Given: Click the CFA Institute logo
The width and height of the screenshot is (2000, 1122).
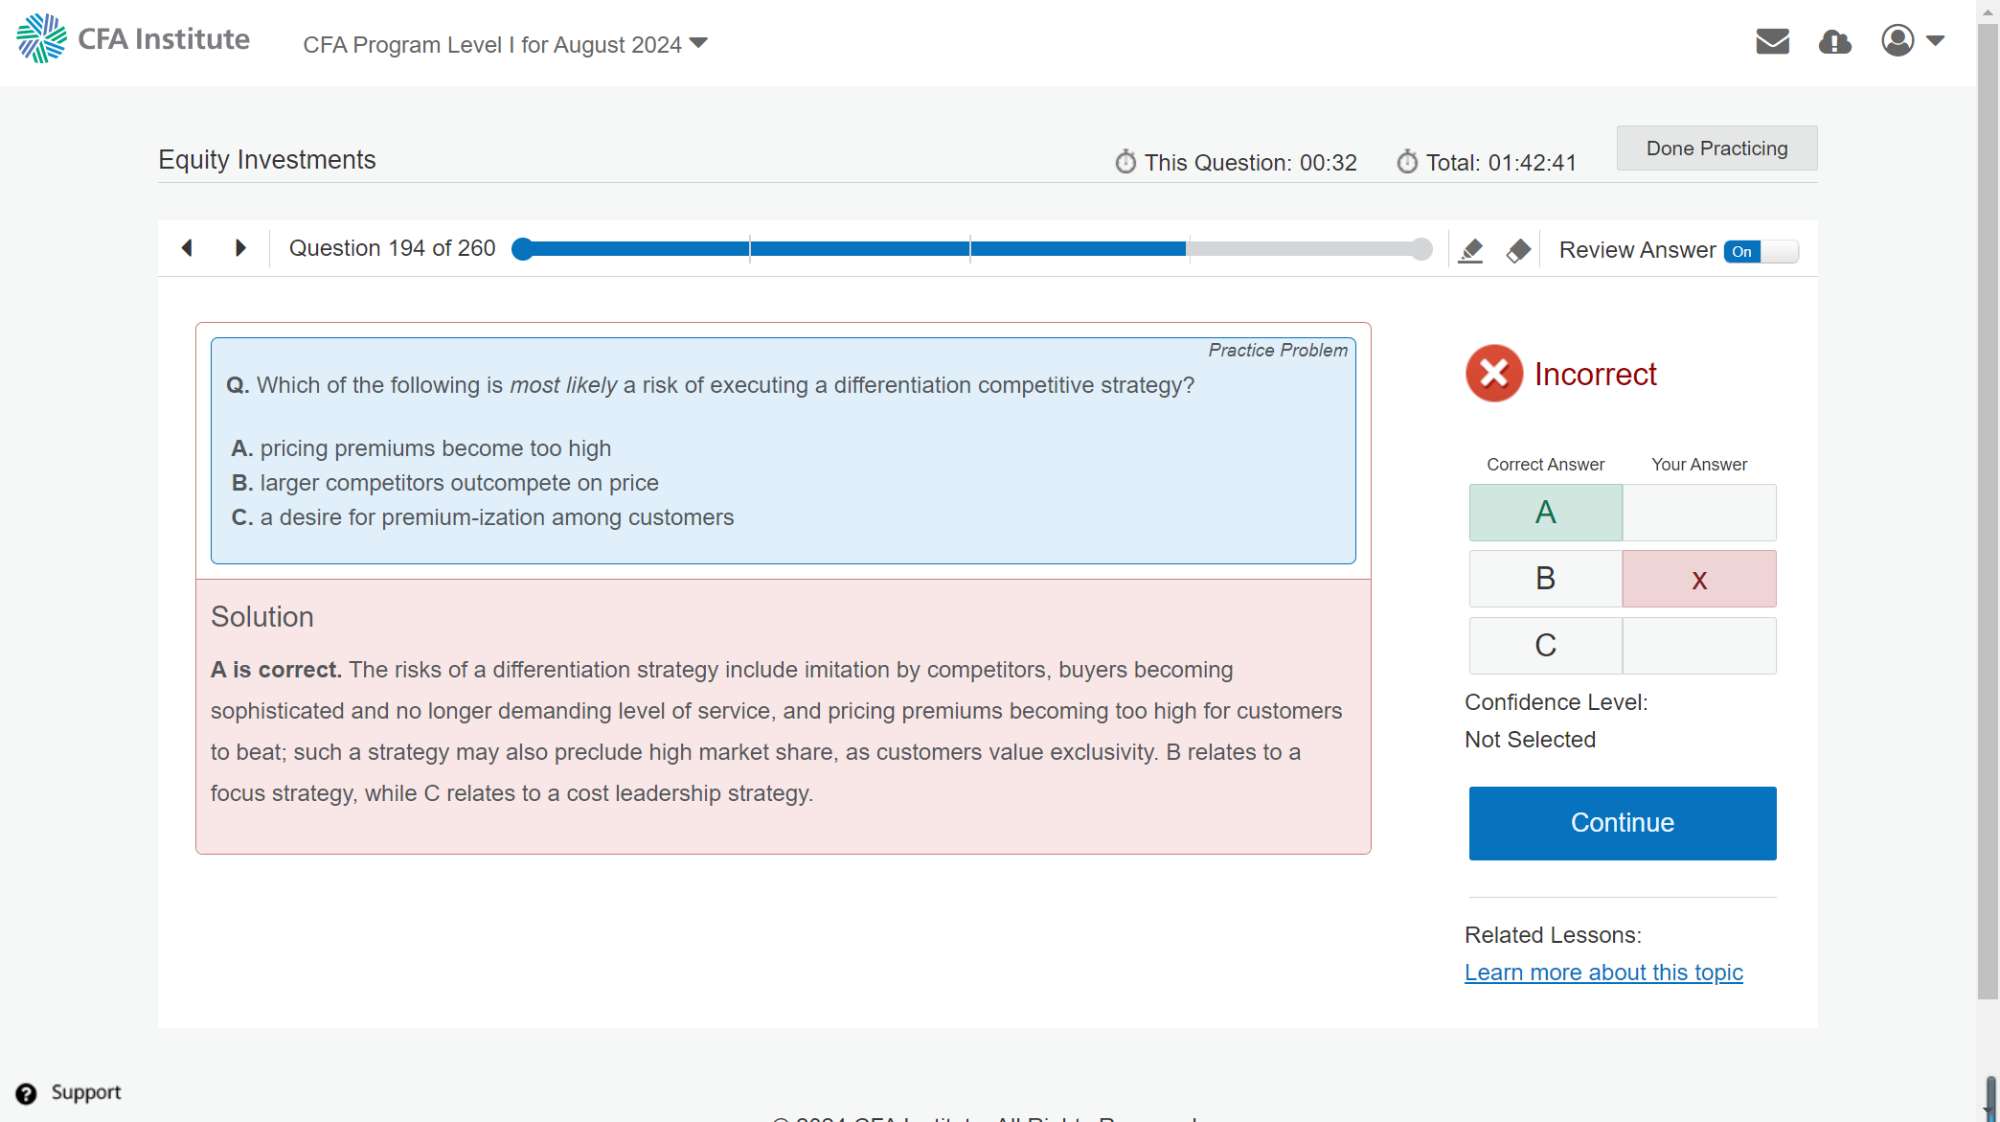Looking at the screenshot, I should (x=133, y=39).
